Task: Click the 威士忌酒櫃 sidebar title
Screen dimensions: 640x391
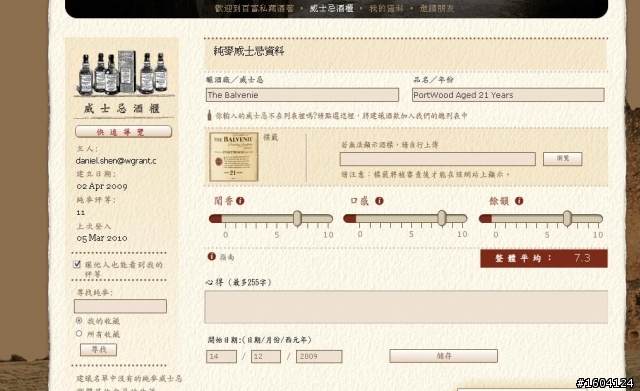Action: [122, 109]
